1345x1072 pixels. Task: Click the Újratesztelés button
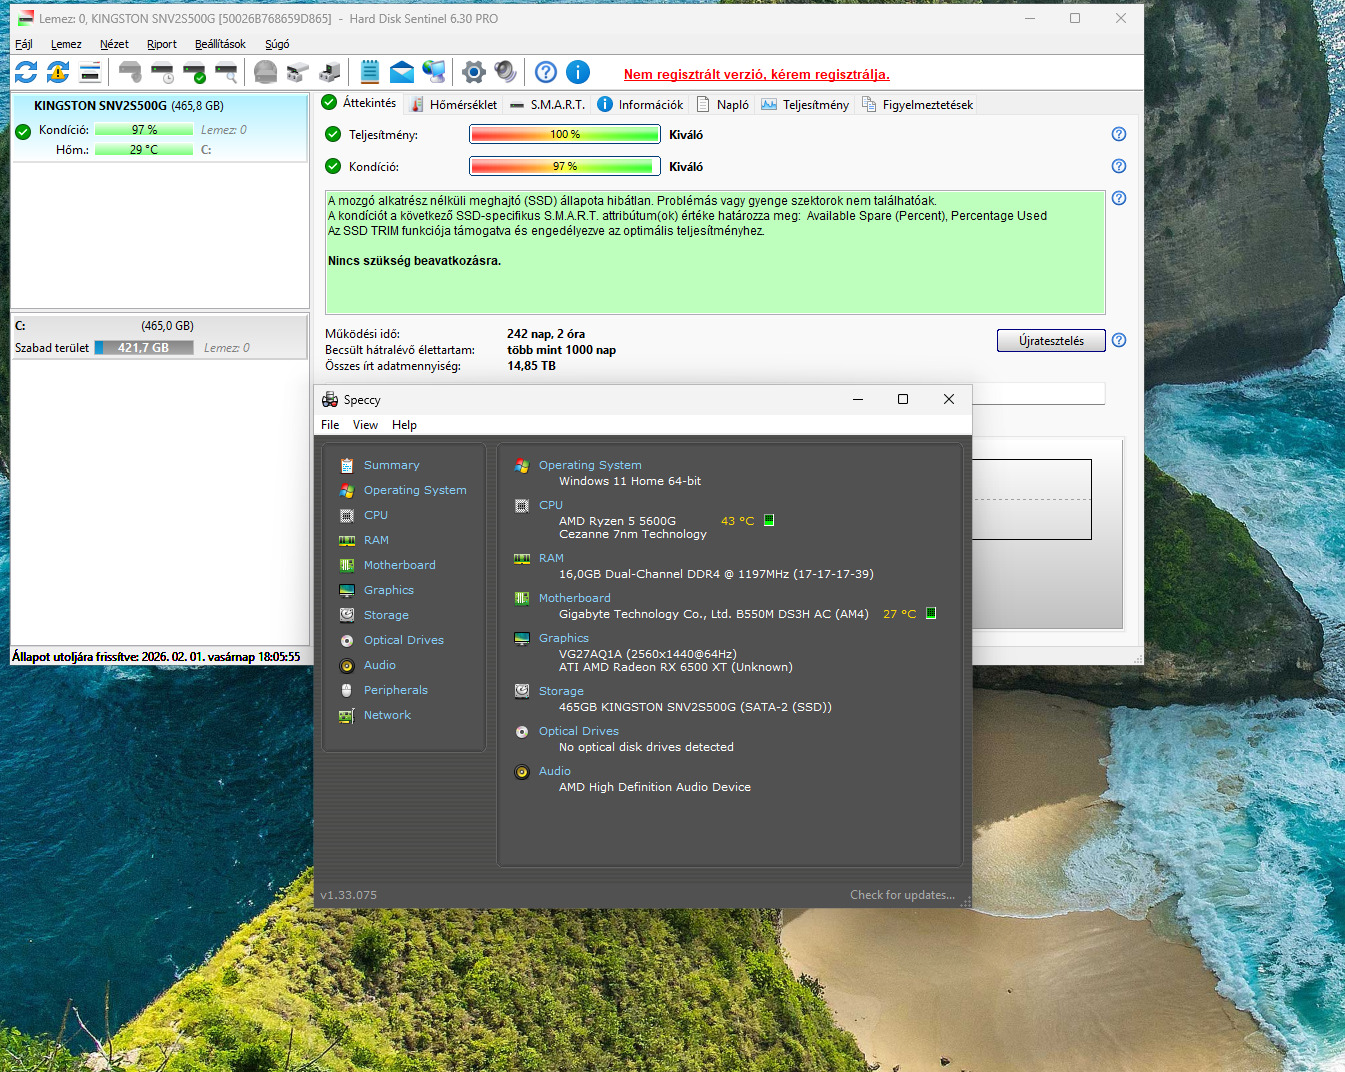(x=1051, y=341)
